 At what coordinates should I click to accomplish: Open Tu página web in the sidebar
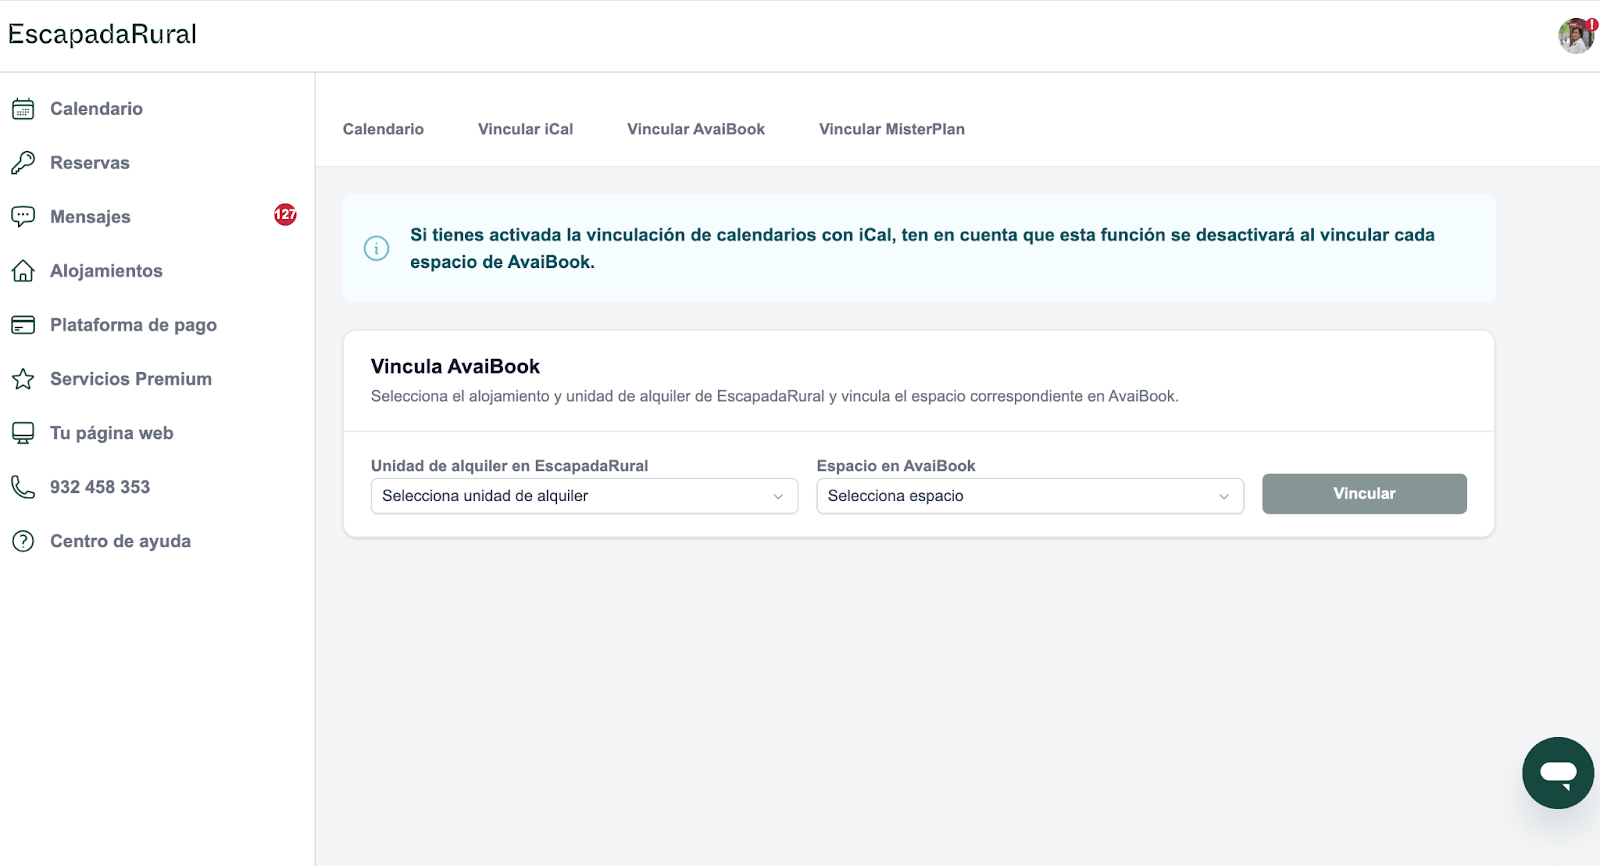(x=112, y=433)
